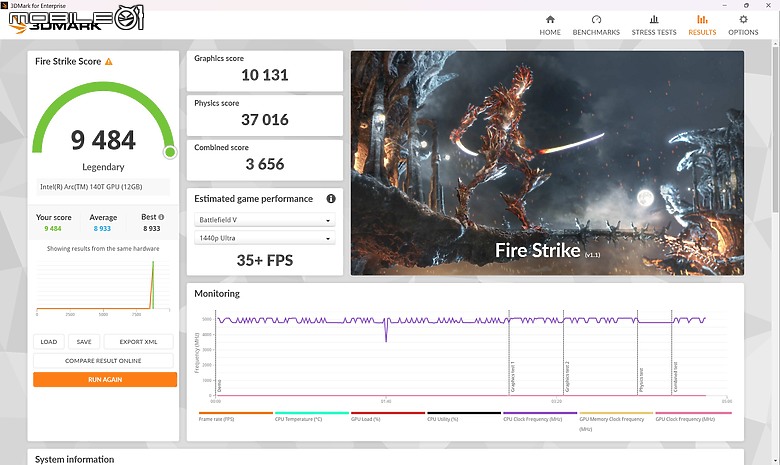Click the HOME menu label
This screenshot has width=780, height=465.
550,32
